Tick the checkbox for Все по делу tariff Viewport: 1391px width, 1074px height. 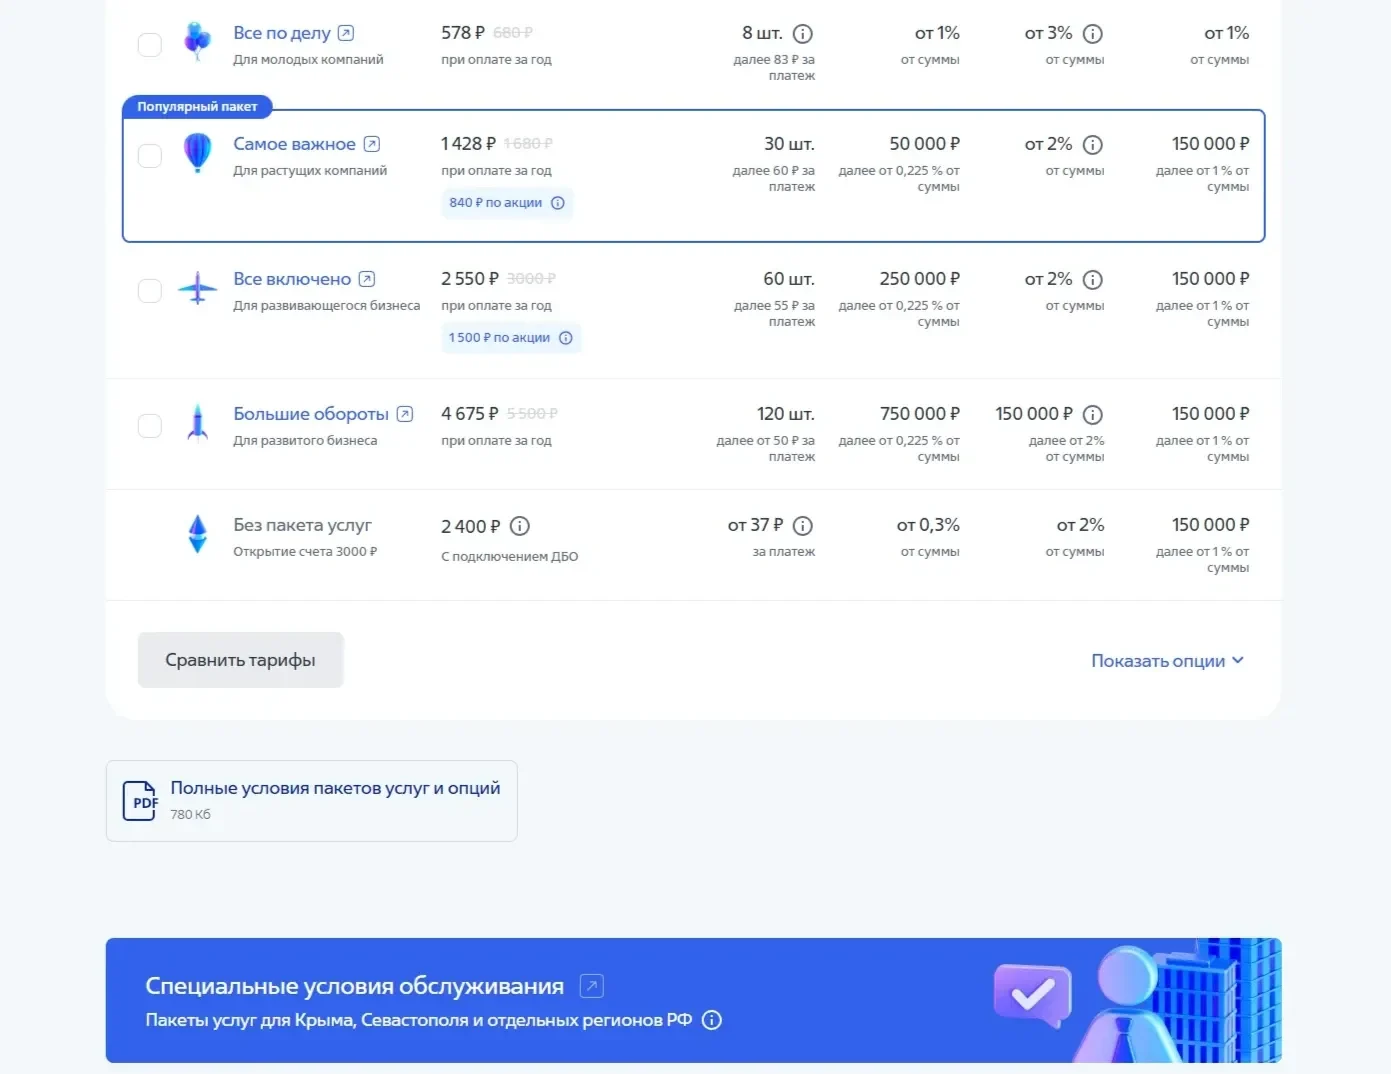tap(150, 45)
